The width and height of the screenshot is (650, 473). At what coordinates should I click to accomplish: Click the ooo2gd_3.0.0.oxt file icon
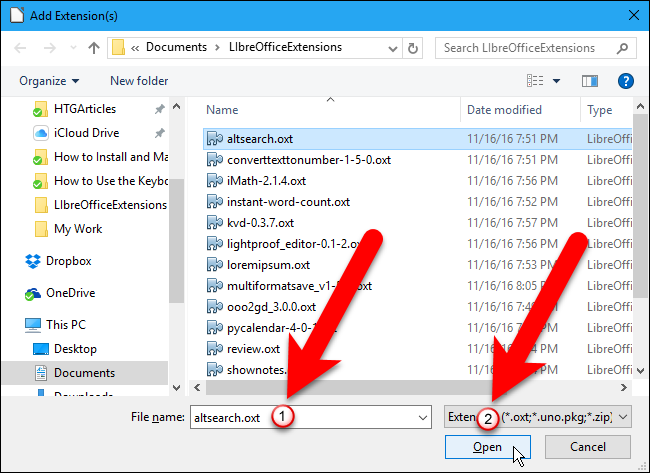pyautogui.click(x=215, y=307)
